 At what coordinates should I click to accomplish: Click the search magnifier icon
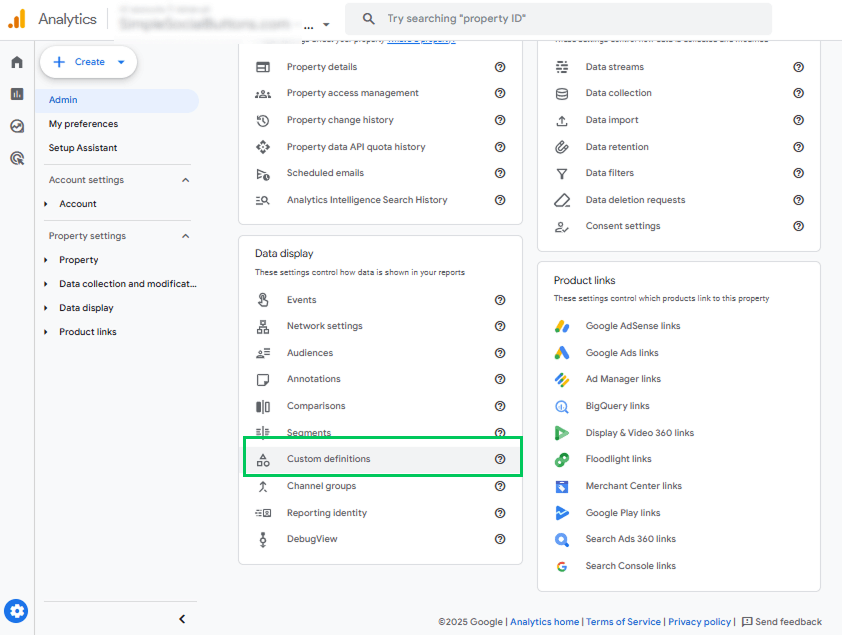click(x=368, y=19)
